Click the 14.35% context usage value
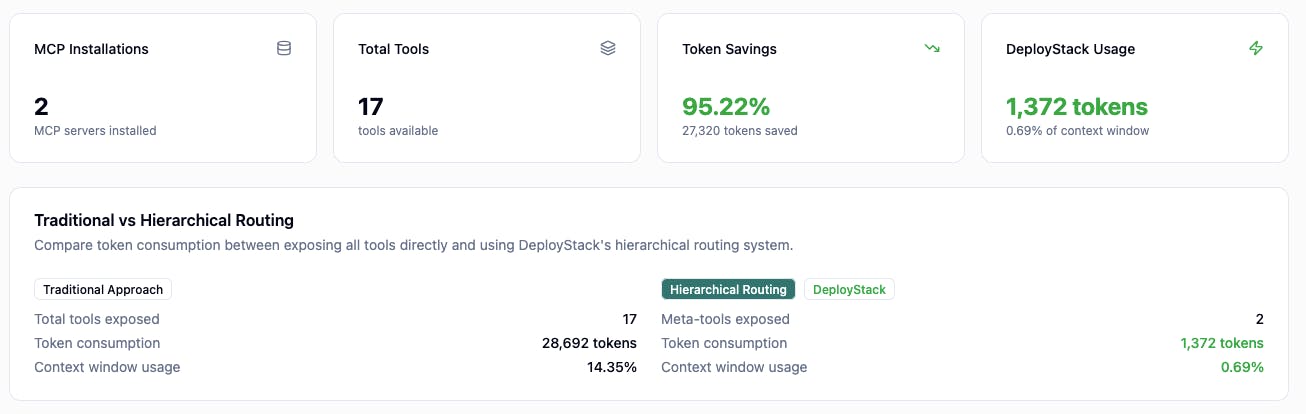This screenshot has height=414, width=1306. [612, 367]
